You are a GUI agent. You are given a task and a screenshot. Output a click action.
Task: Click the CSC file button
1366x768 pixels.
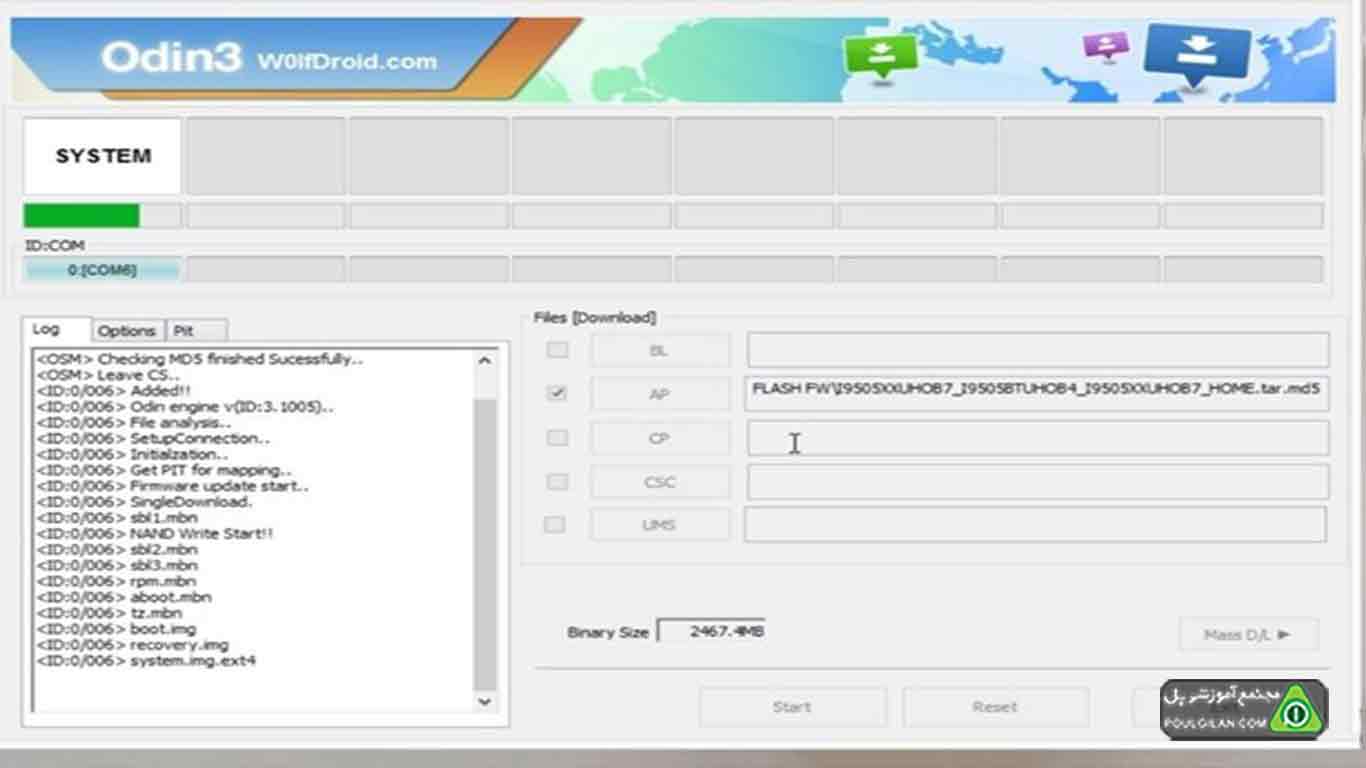point(659,482)
